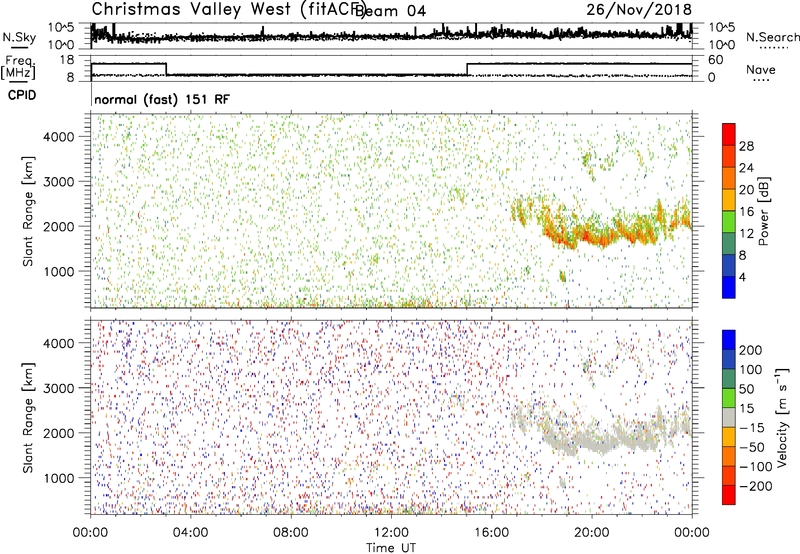Click the Slant Range label of velocity panel
Screen dimensions: 800x554
point(28,418)
